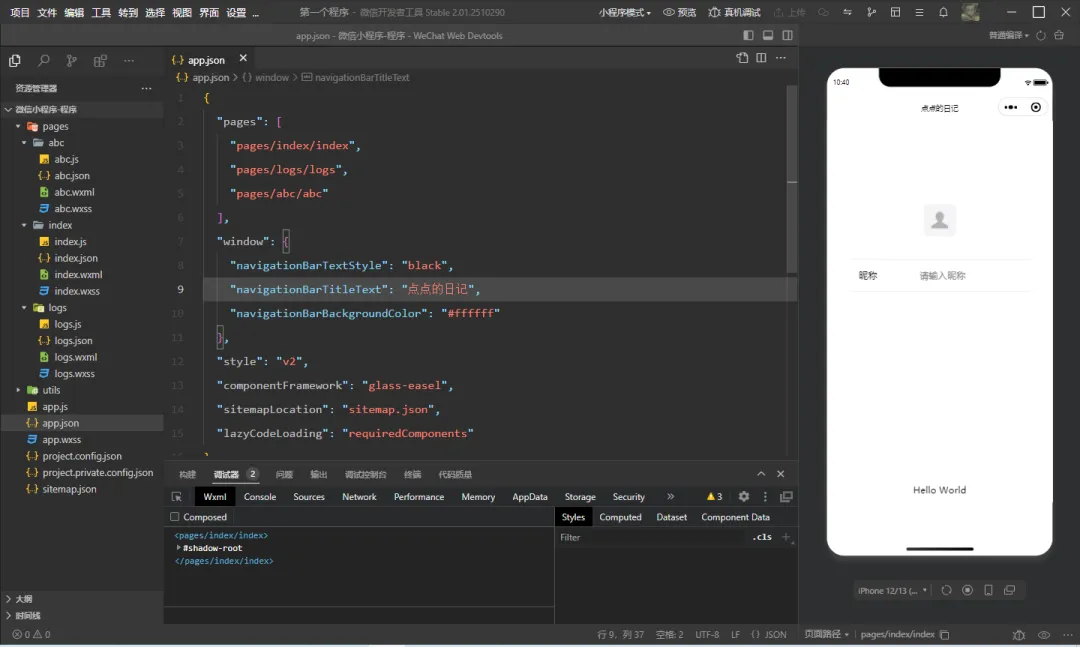
Task: Open the 工具 (Tools) menu
Action: click(x=101, y=12)
